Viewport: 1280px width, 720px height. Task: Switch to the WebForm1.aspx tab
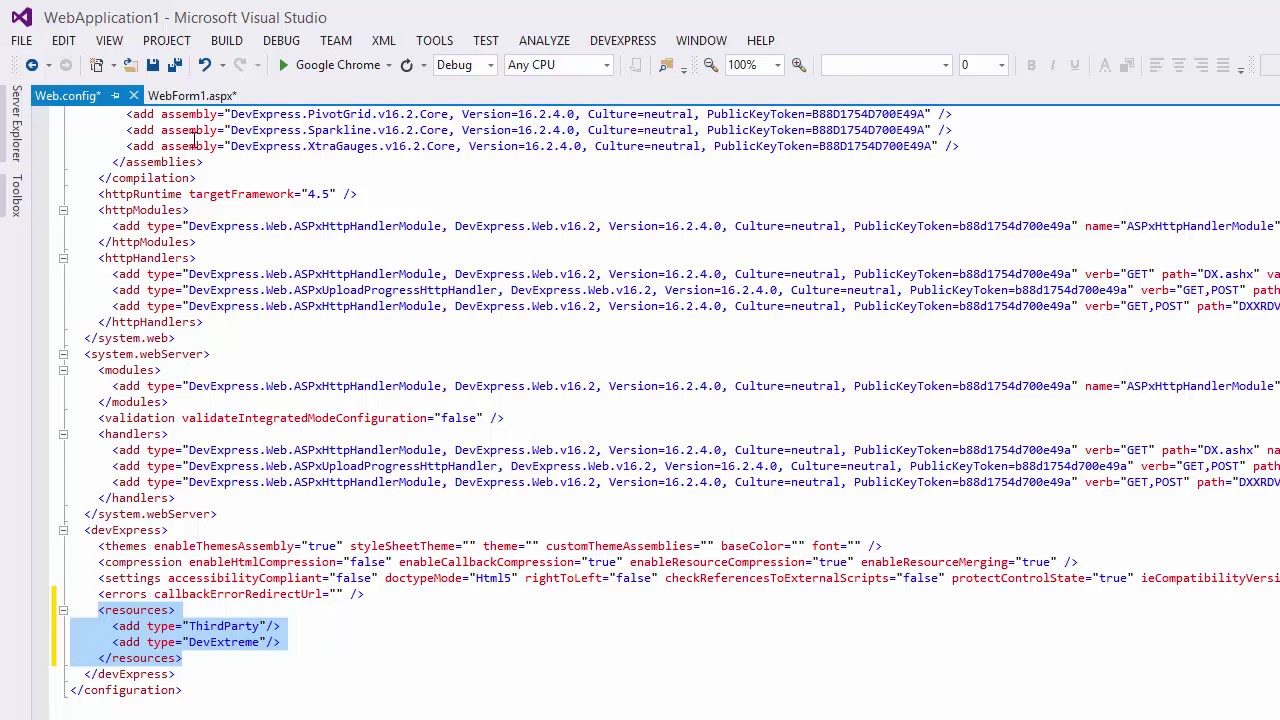[x=192, y=96]
